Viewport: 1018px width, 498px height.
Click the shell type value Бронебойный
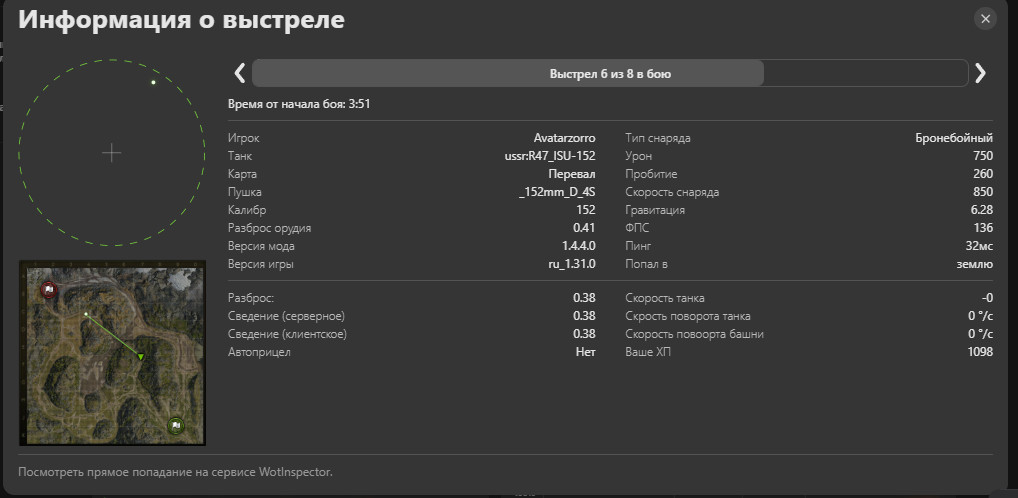(x=954, y=138)
